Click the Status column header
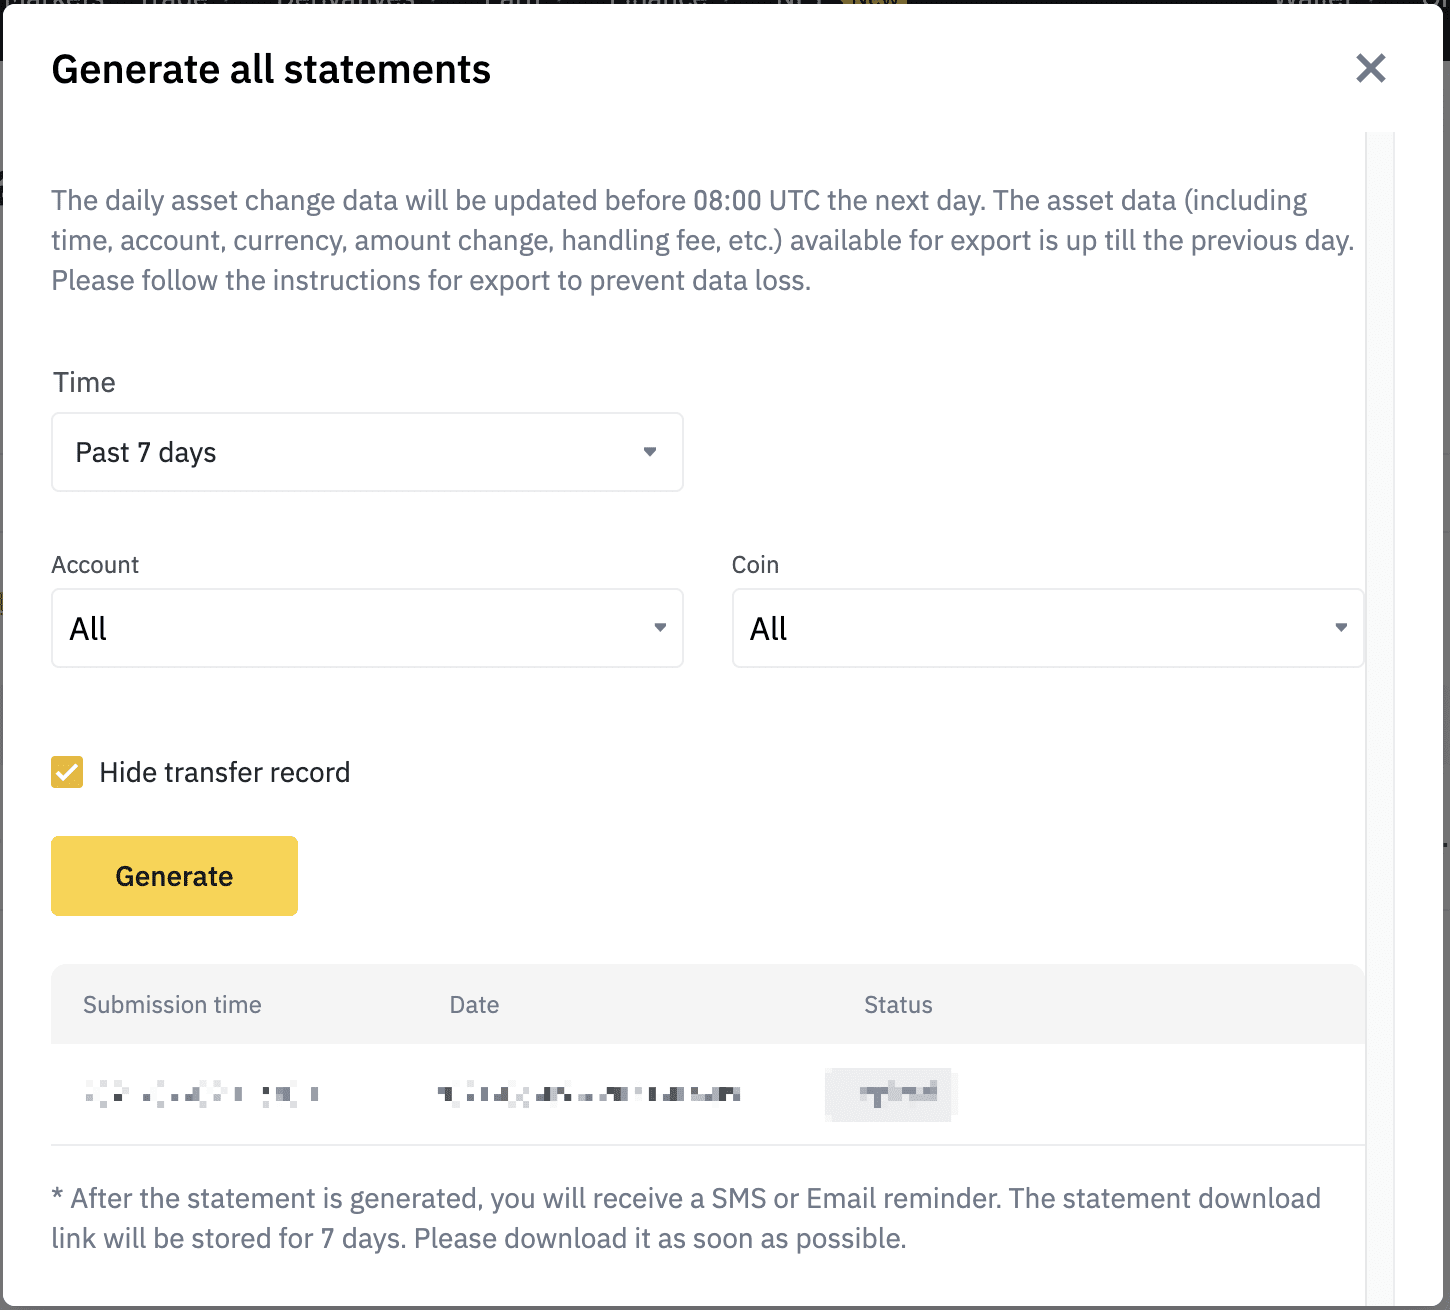The width and height of the screenshot is (1450, 1310). [x=898, y=1005]
